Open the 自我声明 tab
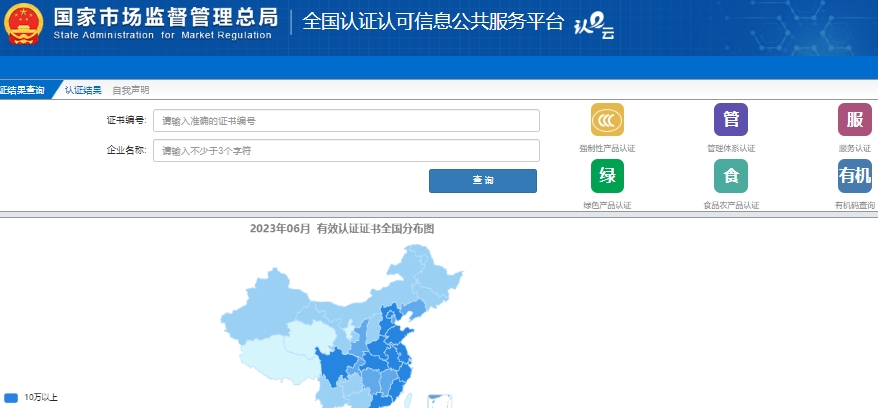The width and height of the screenshot is (878, 408). [130, 90]
